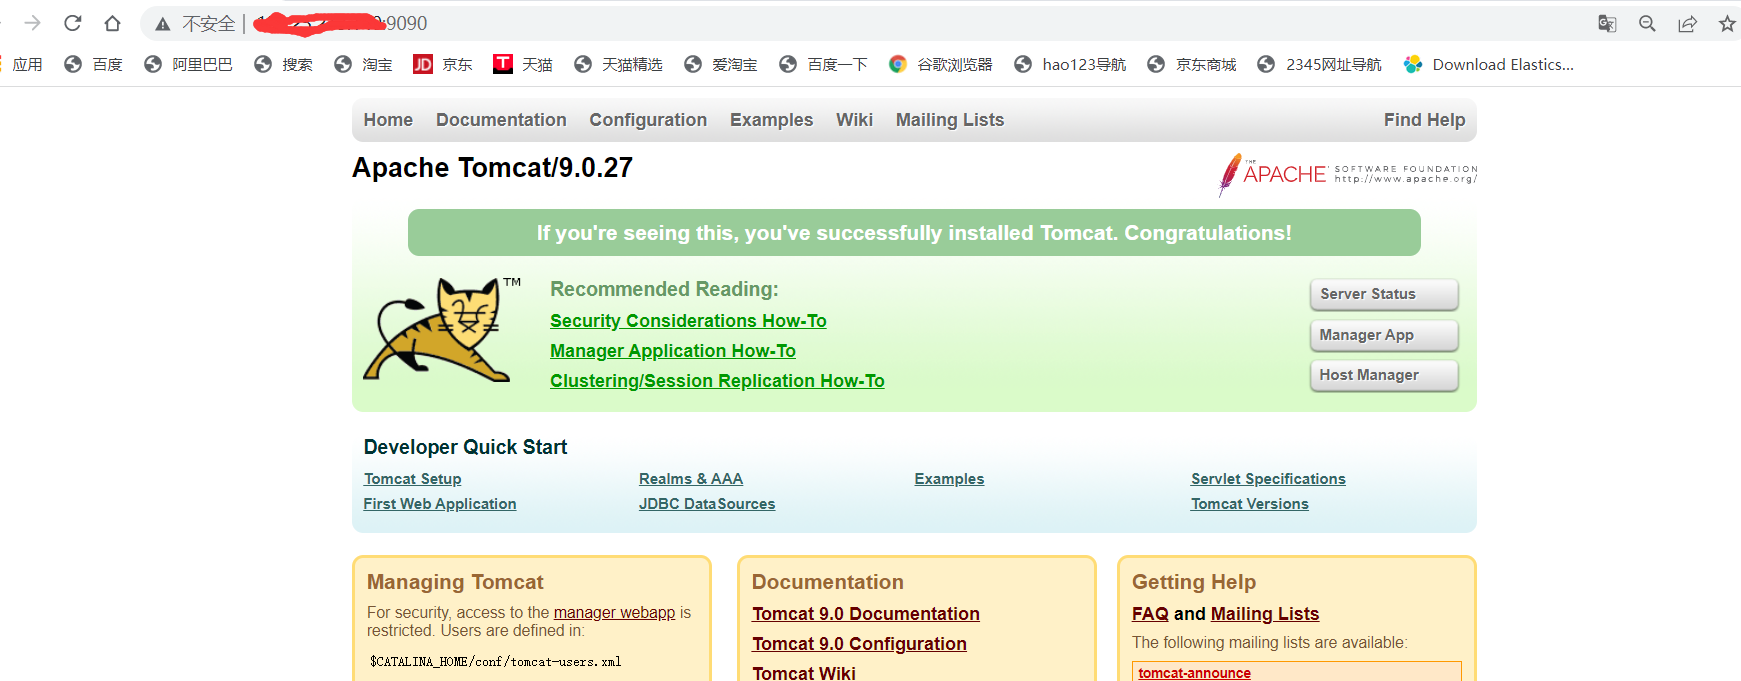Click the home icon in browser toolbar

coord(113,23)
